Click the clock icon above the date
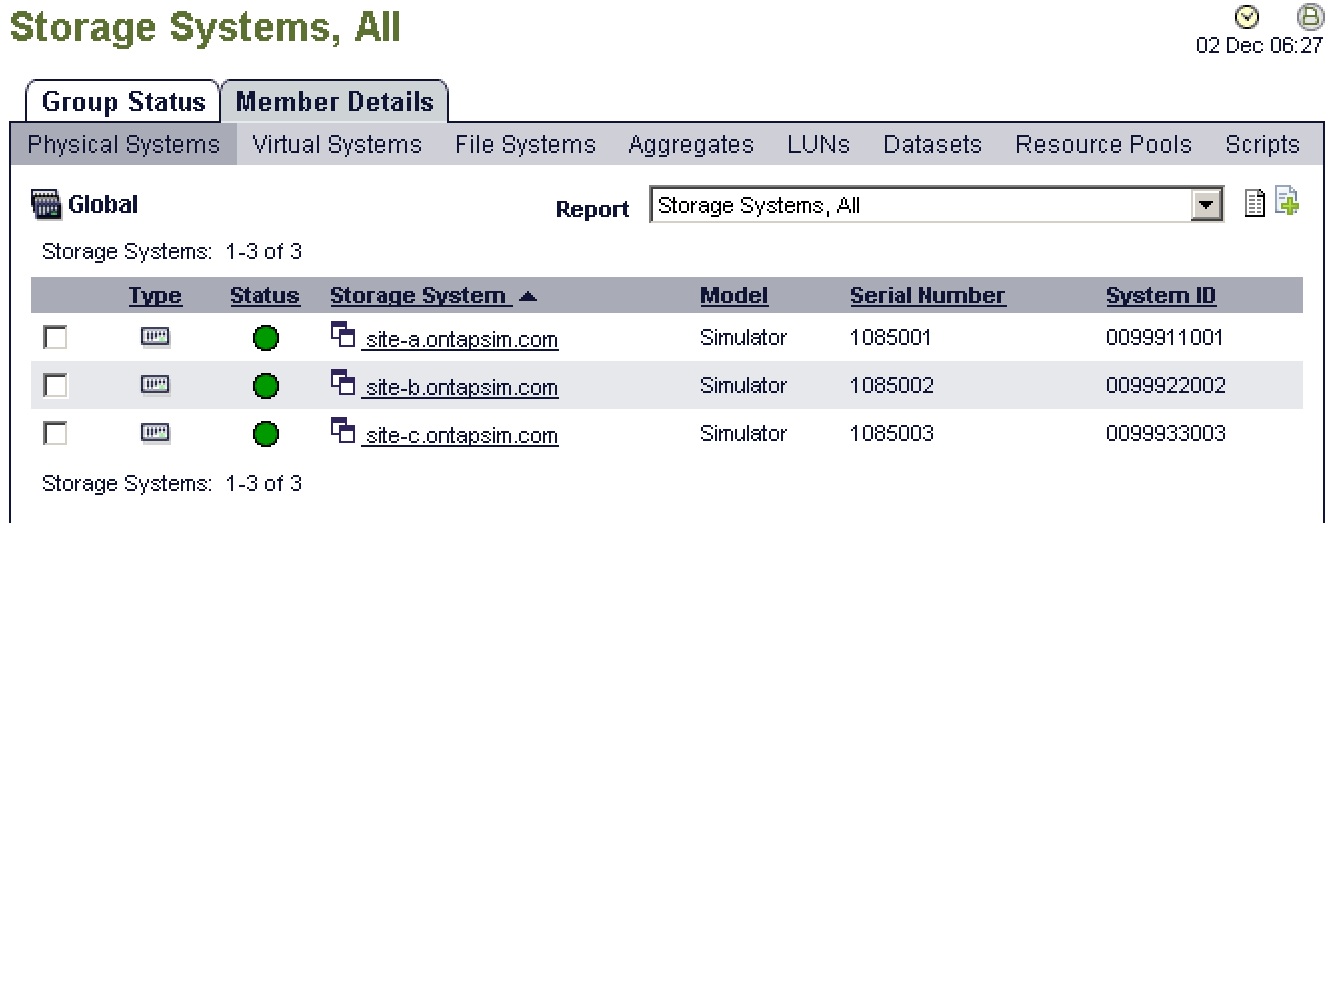 pyautogui.click(x=1247, y=17)
